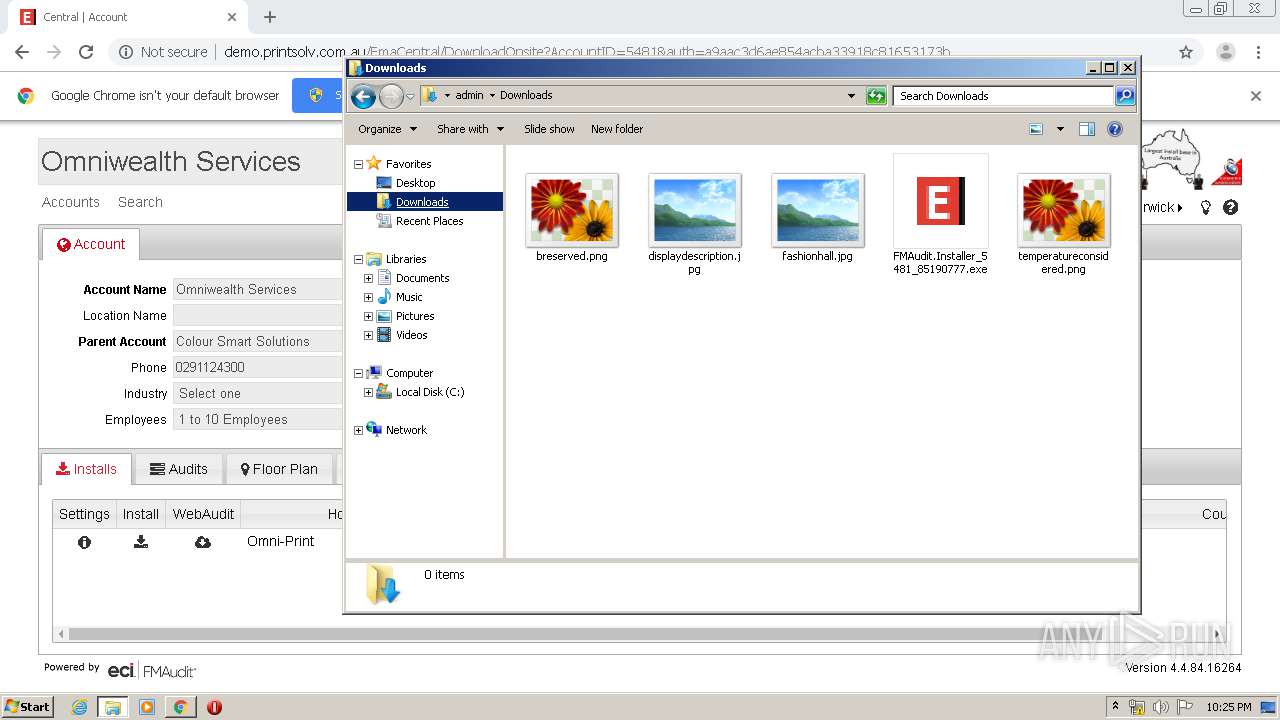Click the change view icon in explorer toolbar
This screenshot has height=720, width=1280.
coord(1036,129)
